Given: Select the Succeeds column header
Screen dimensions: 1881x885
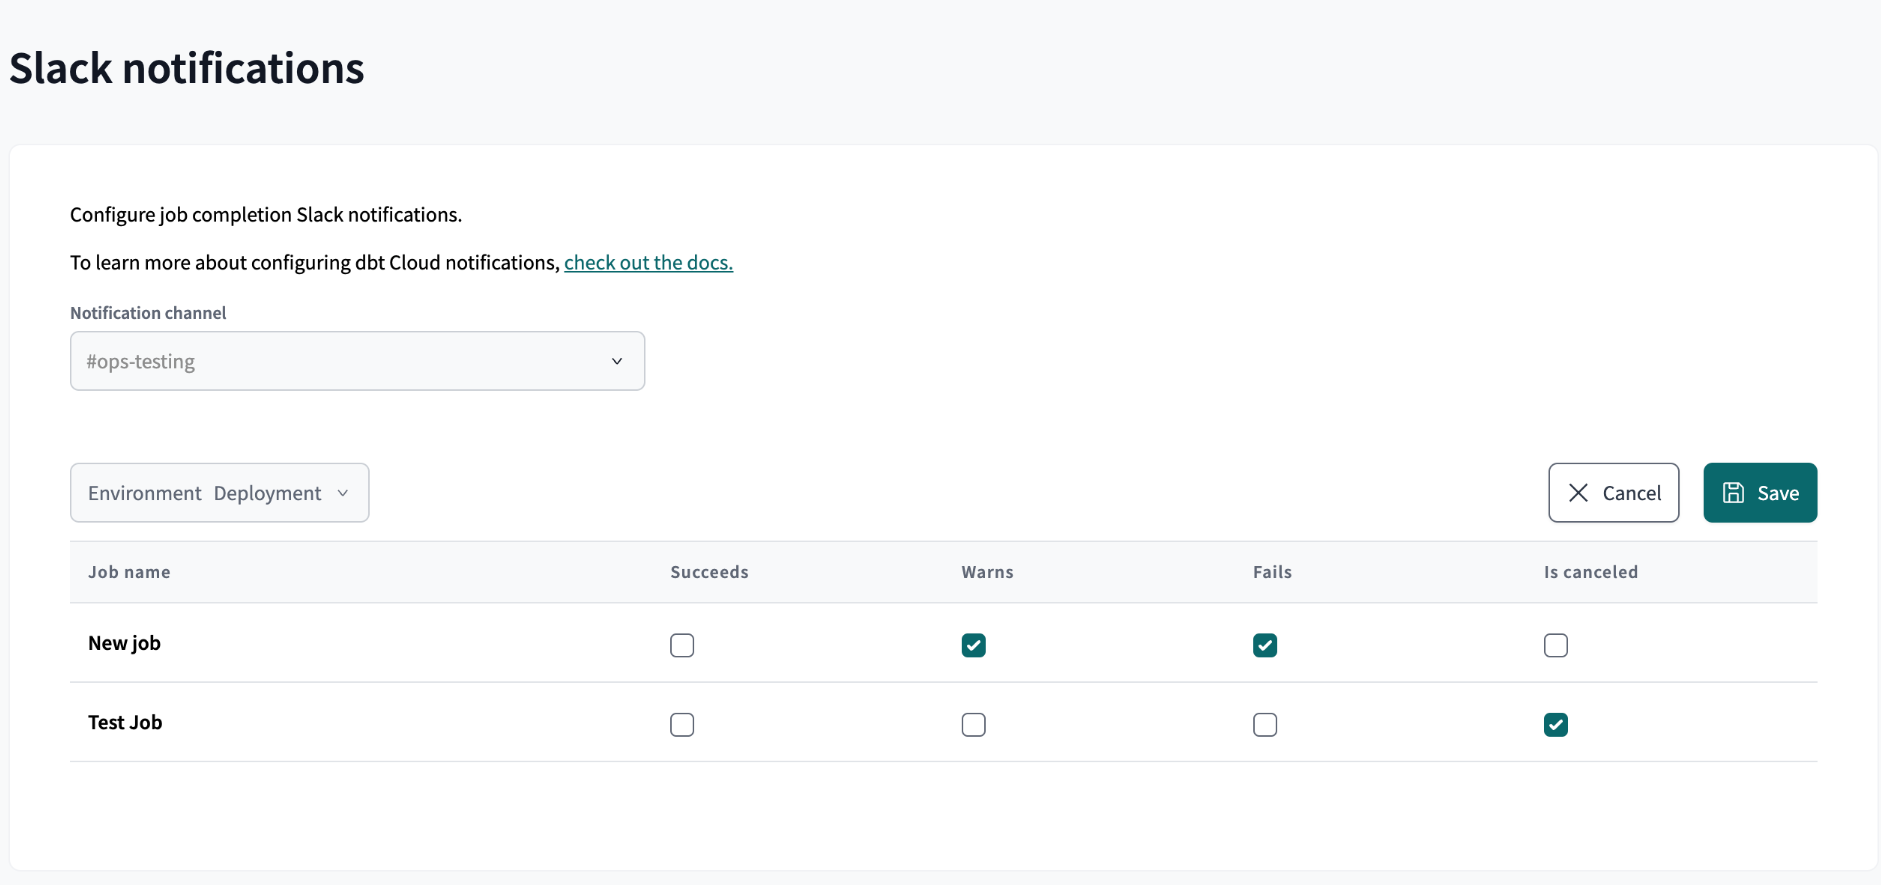Looking at the screenshot, I should 709,572.
